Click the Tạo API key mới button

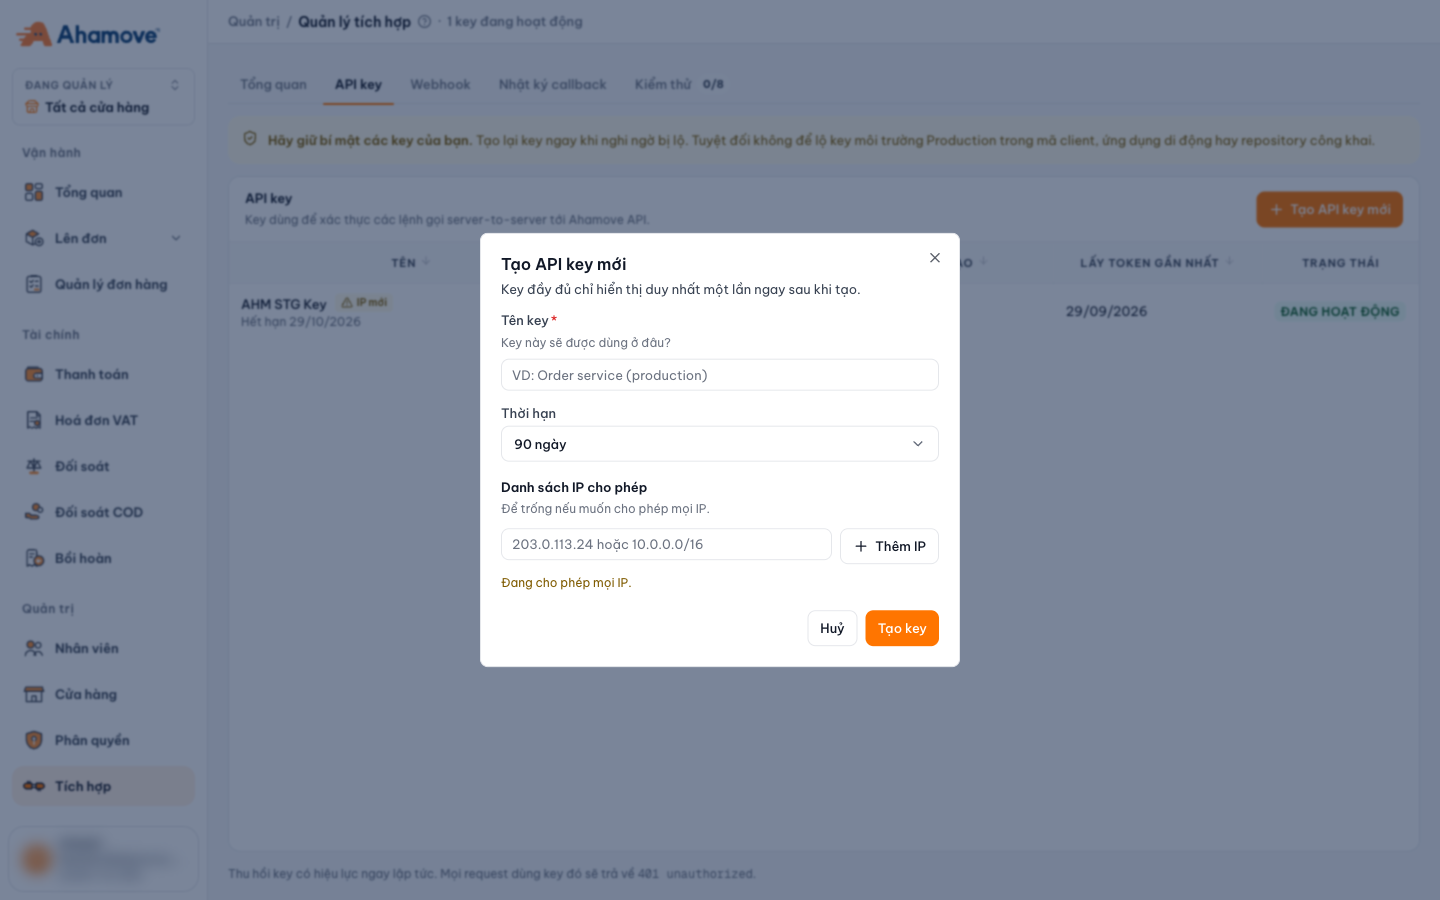pos(1329,209)
